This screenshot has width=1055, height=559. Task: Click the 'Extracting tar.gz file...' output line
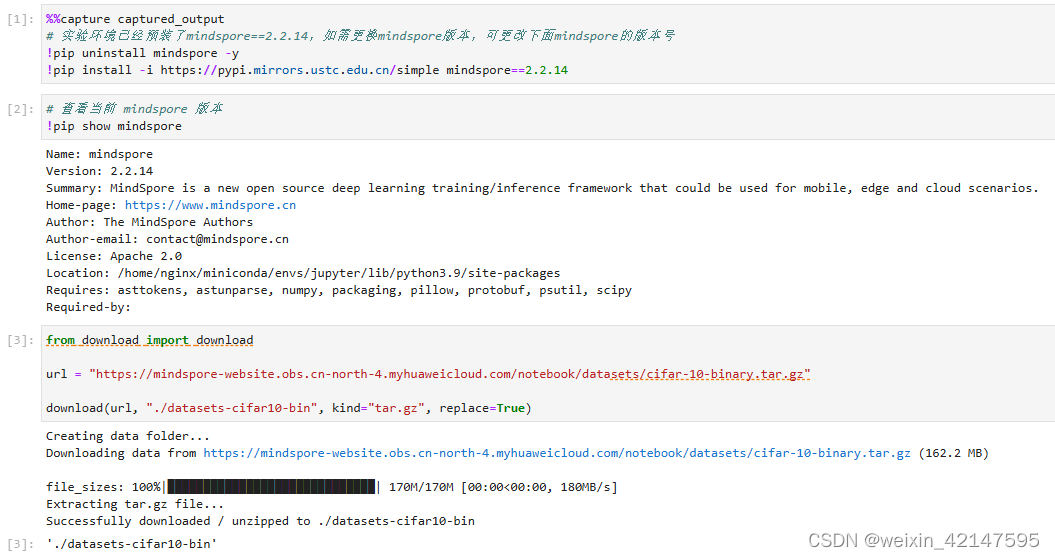coord(135,505)
